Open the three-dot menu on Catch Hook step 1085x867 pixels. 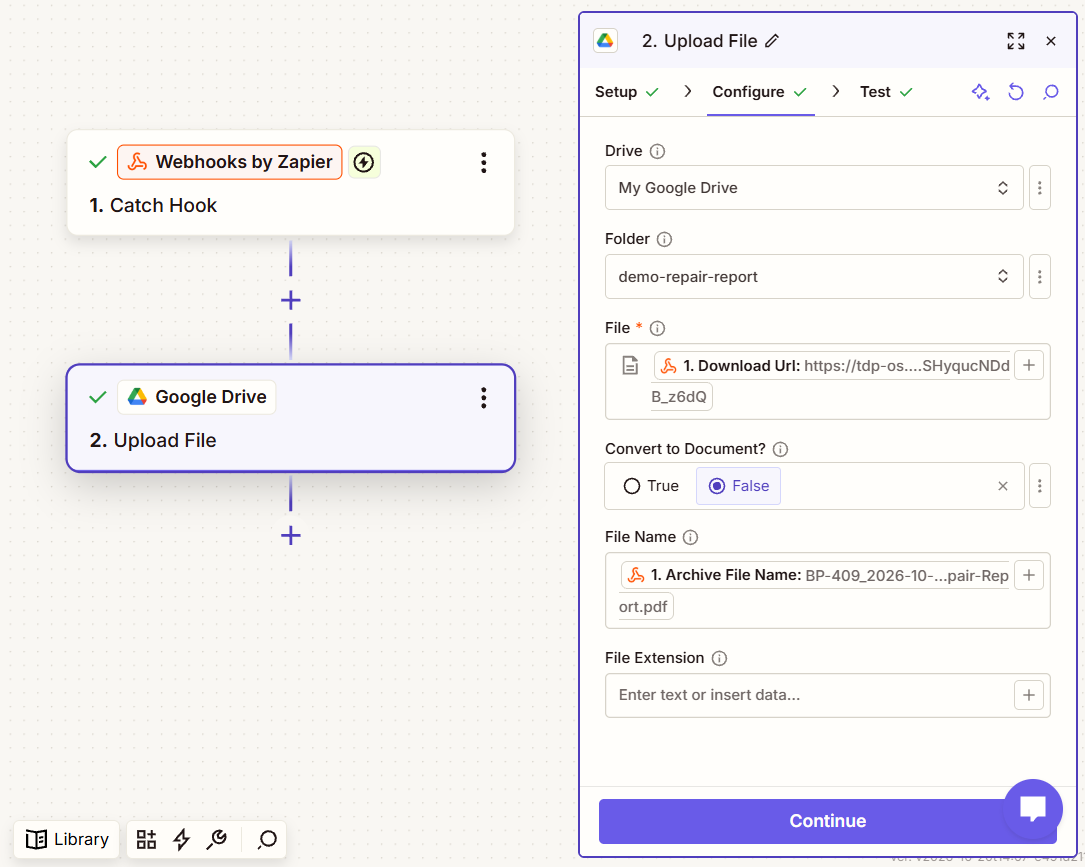(484, 163)
